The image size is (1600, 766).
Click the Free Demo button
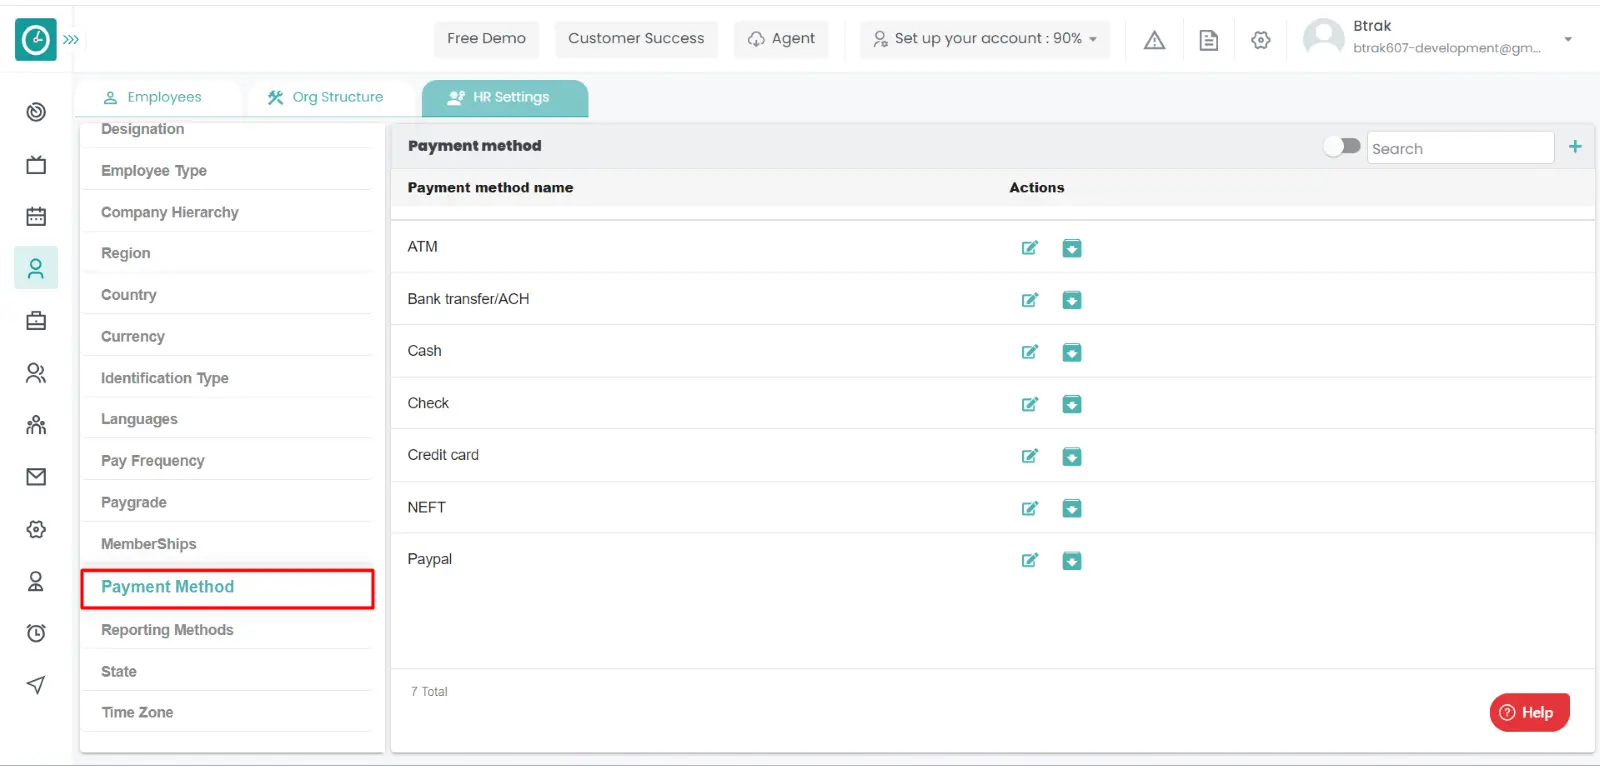[486, 39]
